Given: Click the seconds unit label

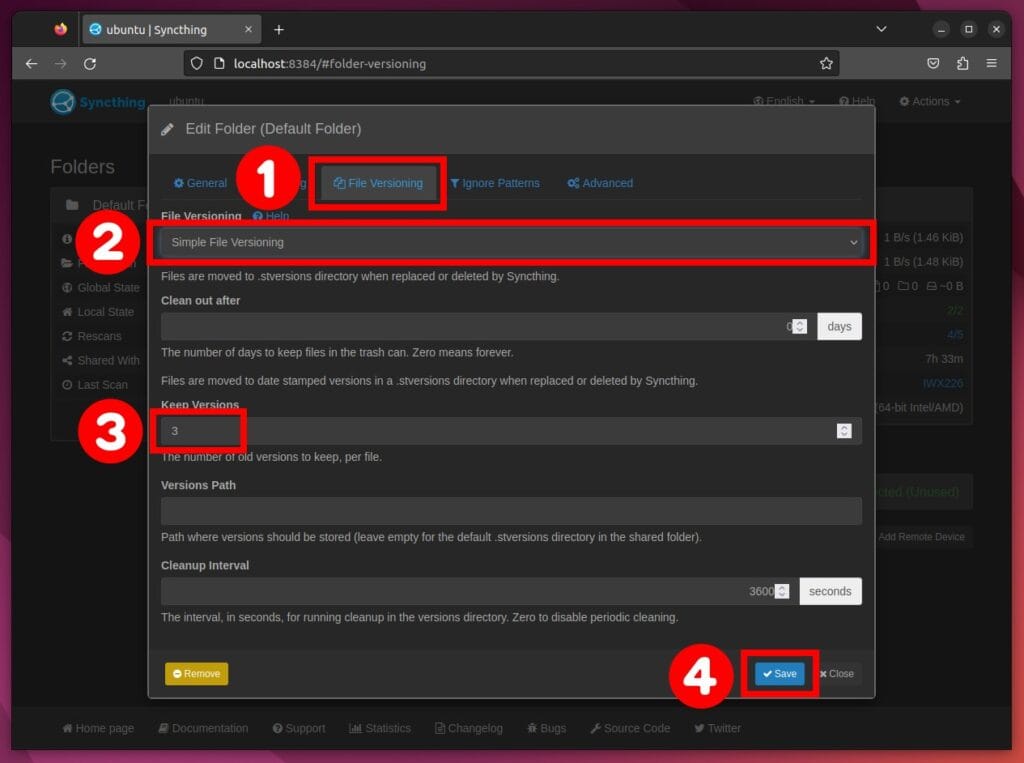Looking at the screenshot, I should [x=830, y=591].
